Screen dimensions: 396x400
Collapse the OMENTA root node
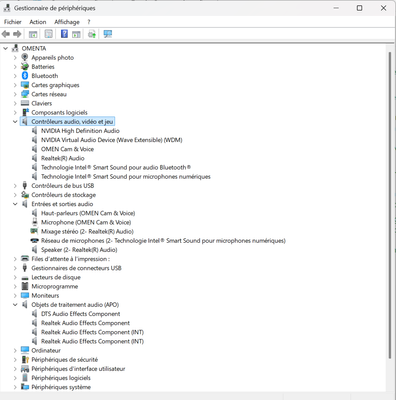point(5,48)
